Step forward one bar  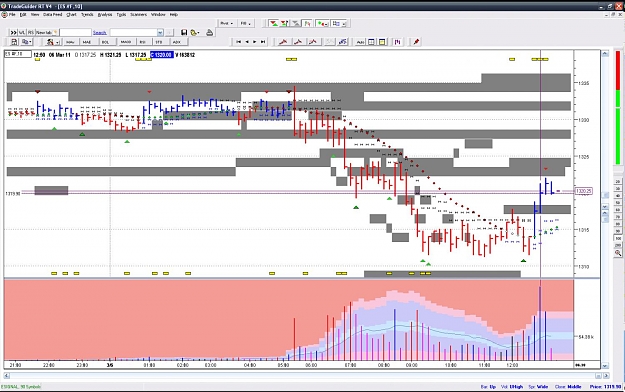(x=255, y=42)
